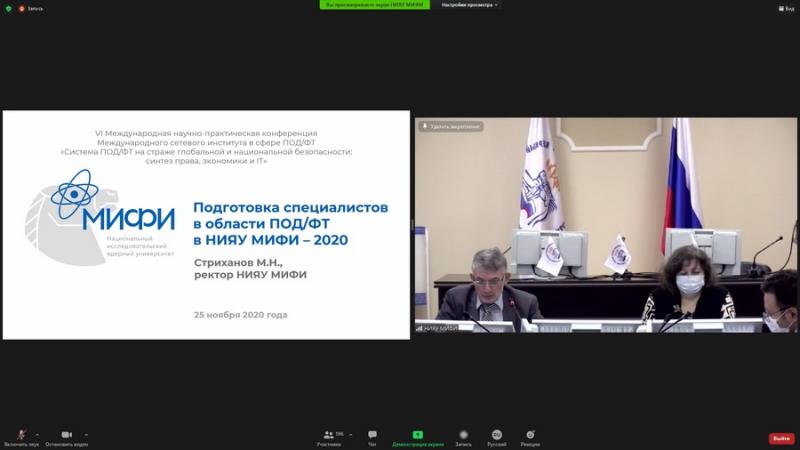Click the pinned speaker video panel

coord(606,225)
